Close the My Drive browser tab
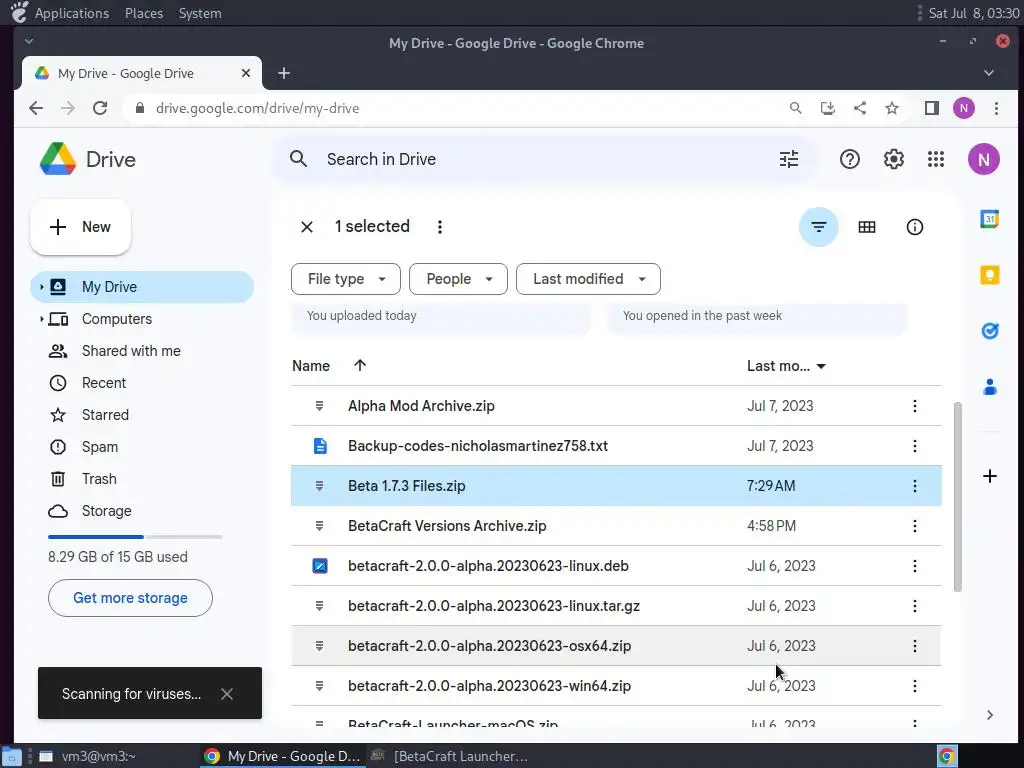 click(x=246, y=73)
